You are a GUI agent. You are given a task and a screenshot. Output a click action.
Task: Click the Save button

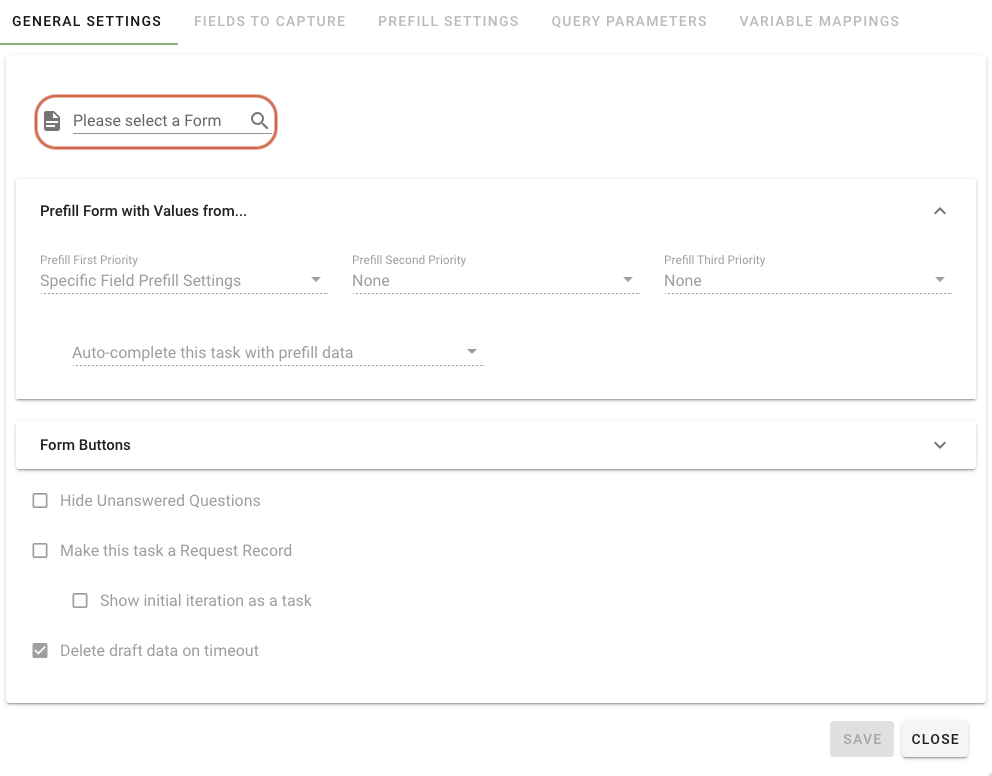(x=861, y=738)
